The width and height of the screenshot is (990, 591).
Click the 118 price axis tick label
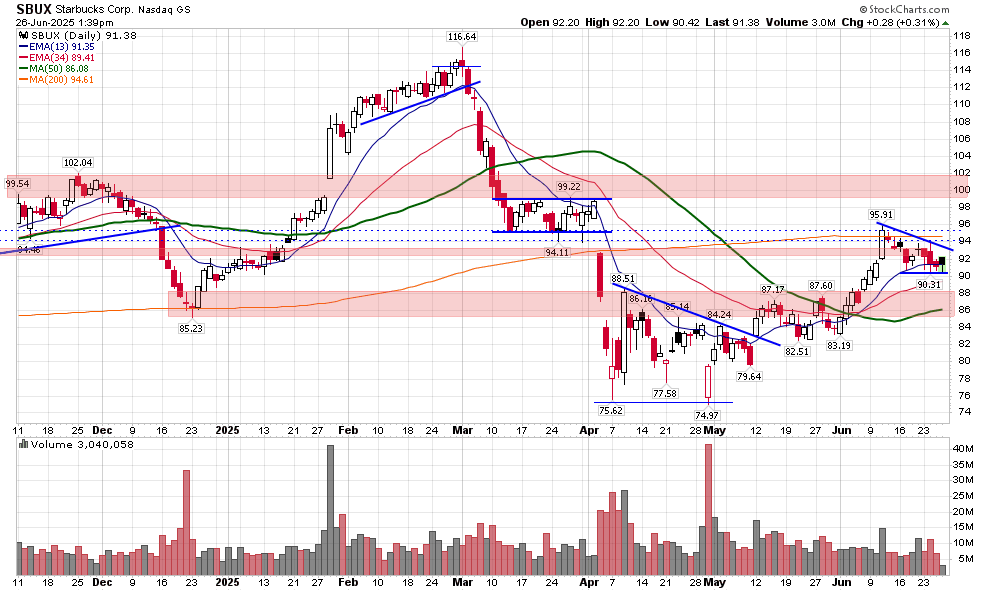point(961,36)
